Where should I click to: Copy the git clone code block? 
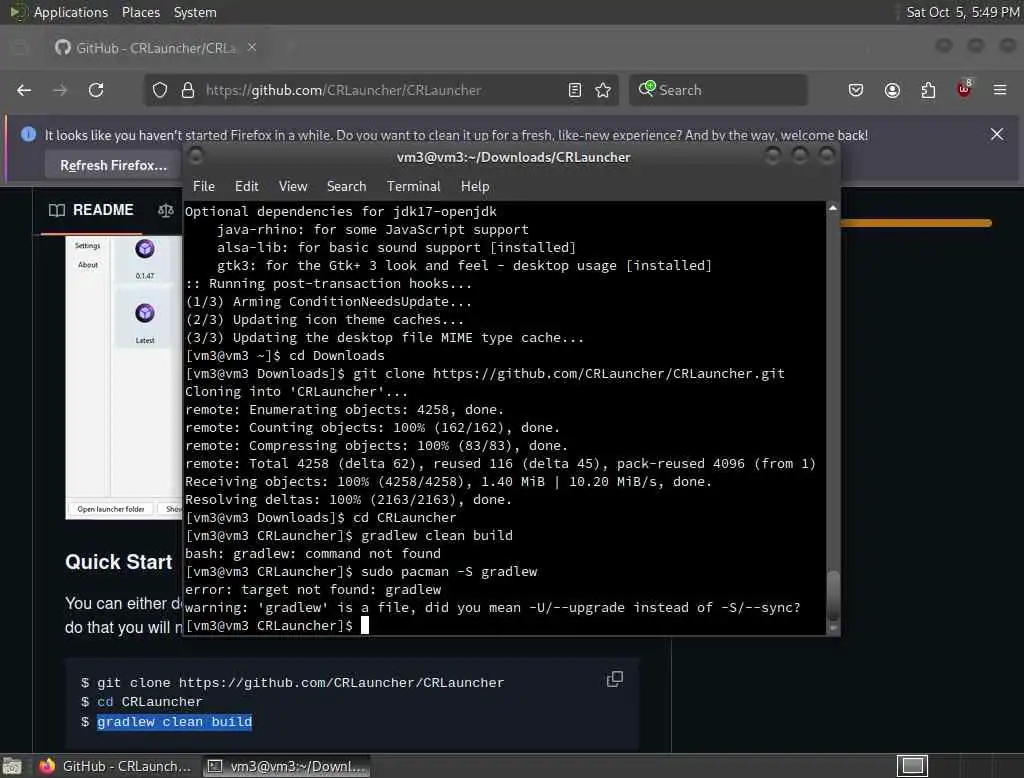click(x=615, y=679)
